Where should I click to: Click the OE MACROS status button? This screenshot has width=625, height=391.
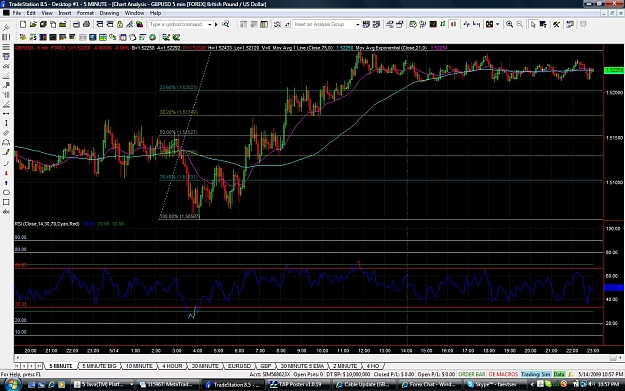coord(503,374)
